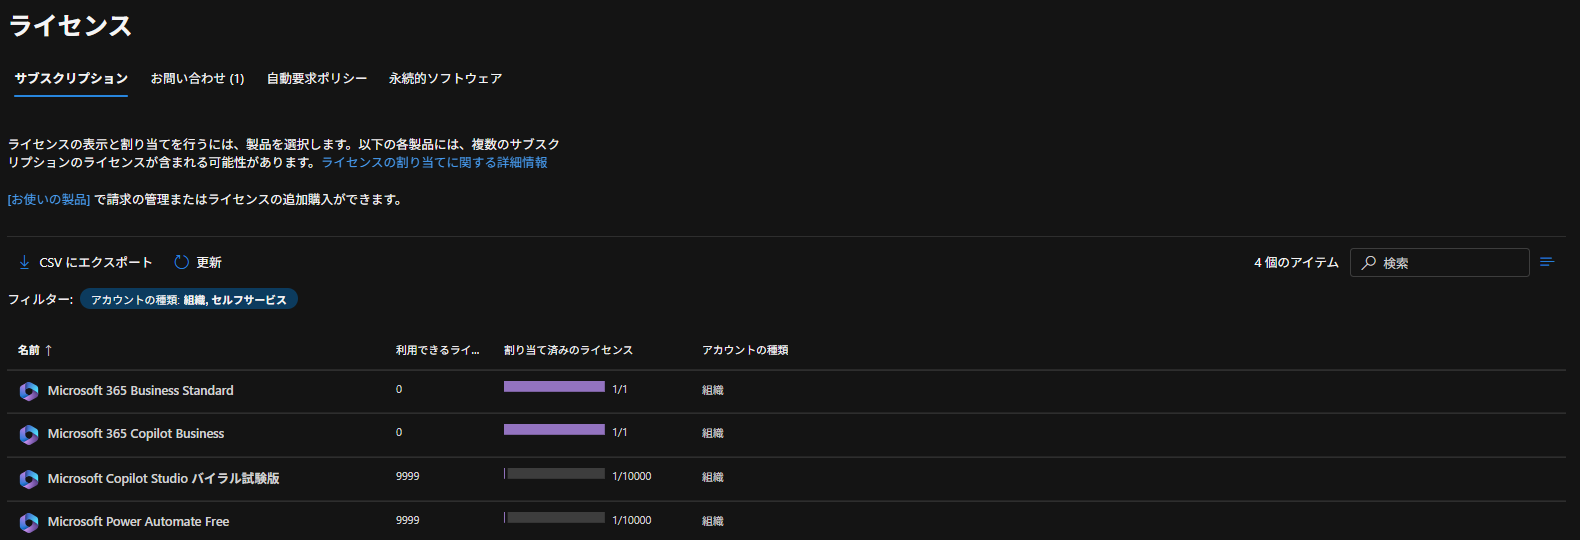
Task: Click the 9999 value in Copilot Studio row
Action: coord(407,476)
